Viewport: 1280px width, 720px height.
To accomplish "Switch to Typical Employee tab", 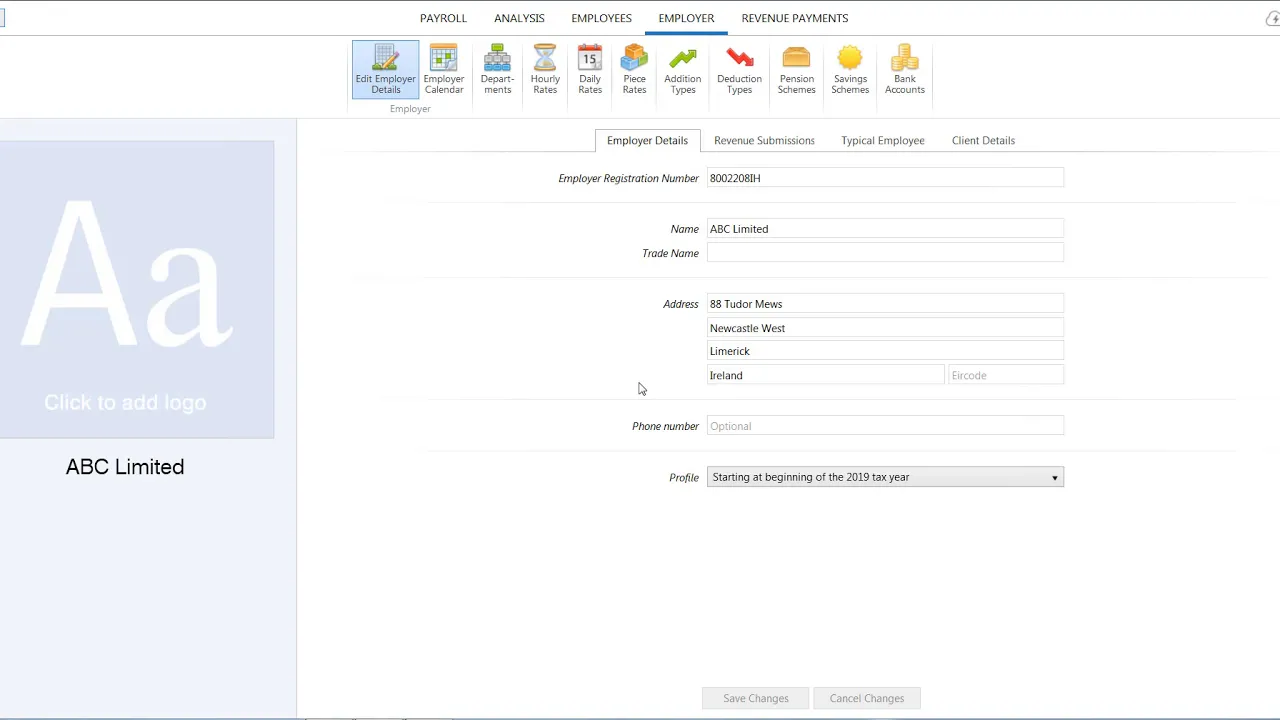I will (882, 141).
